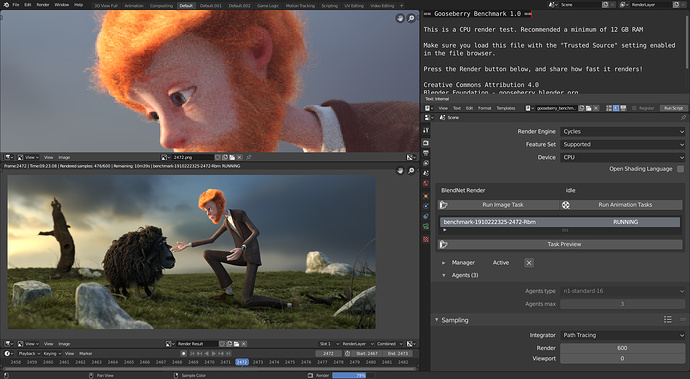The image size is (690, 379).
Task: Open the View Layer properties tab
Action: pos(426,163)
